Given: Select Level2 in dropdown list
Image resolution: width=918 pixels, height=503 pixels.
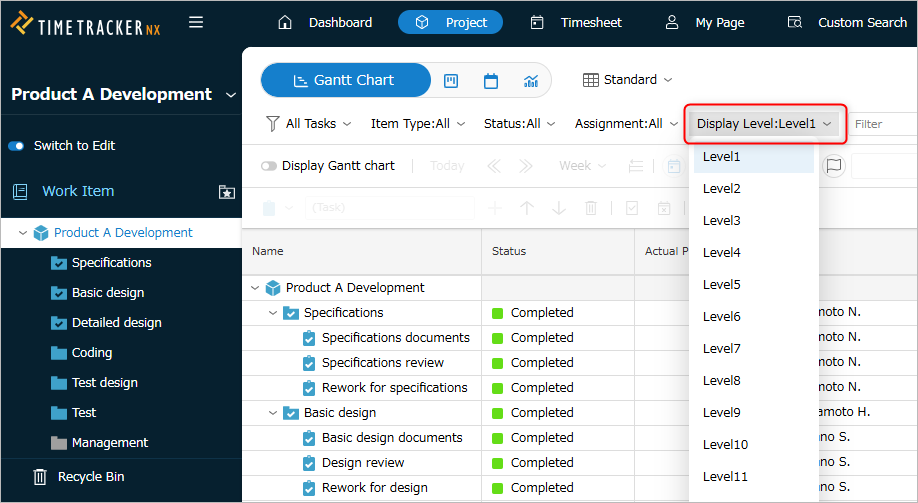Looking at the screenshot, I should [x=754, y=189].
